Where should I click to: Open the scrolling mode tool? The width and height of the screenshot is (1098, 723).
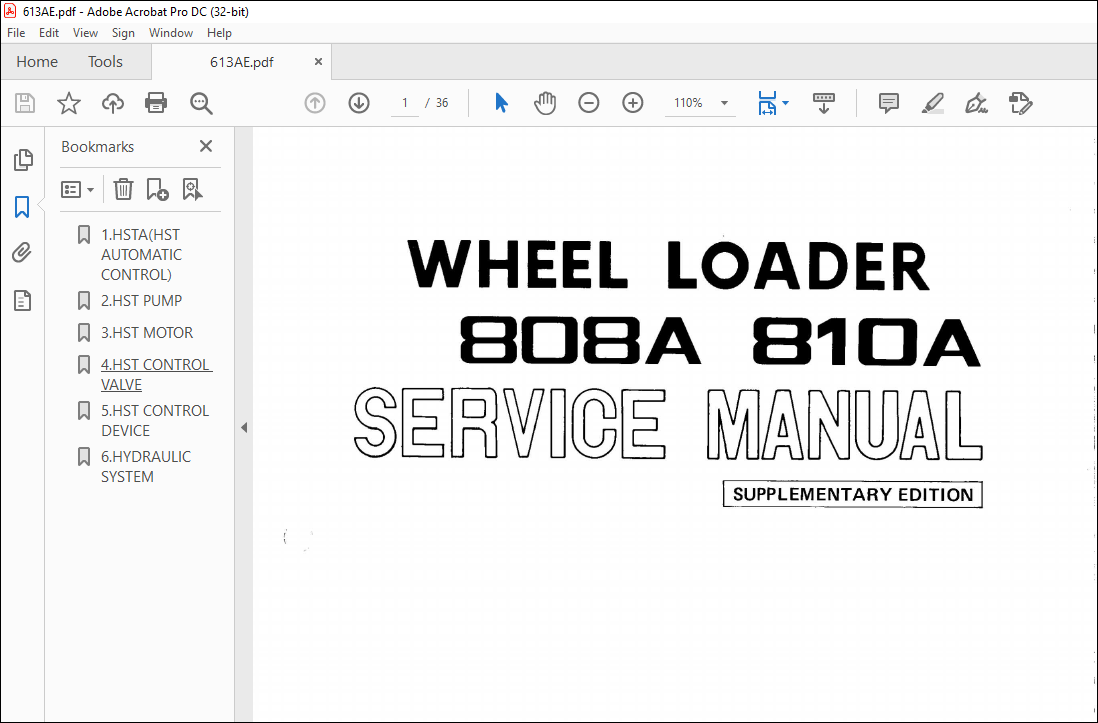coord(824,103)
